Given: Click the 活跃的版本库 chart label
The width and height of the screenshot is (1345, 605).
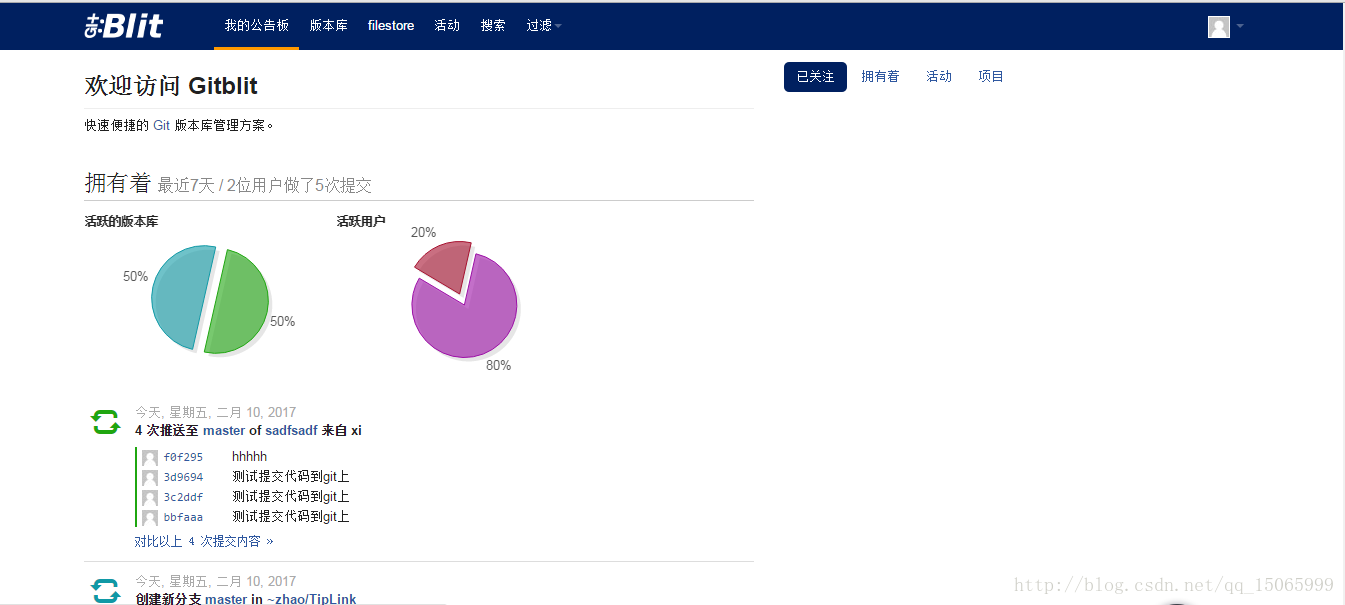Looking at the screenshot, I should pos(121,222).
